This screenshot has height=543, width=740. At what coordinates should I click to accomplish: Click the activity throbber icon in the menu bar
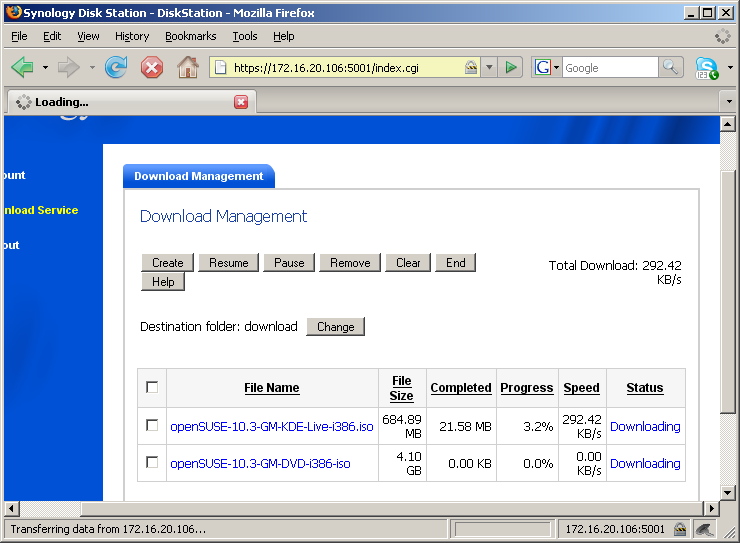pos(723,36)
